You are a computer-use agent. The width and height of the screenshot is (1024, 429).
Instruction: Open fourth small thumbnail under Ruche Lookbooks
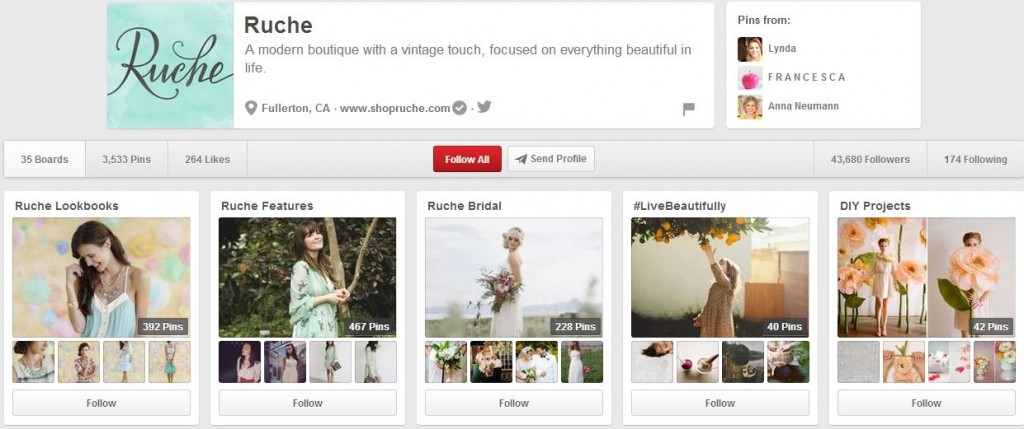[x=169, y=362]
